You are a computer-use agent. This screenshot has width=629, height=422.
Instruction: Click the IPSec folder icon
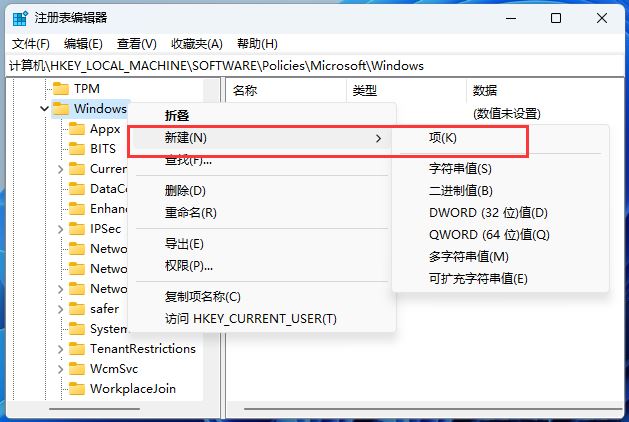click(76, 229)
